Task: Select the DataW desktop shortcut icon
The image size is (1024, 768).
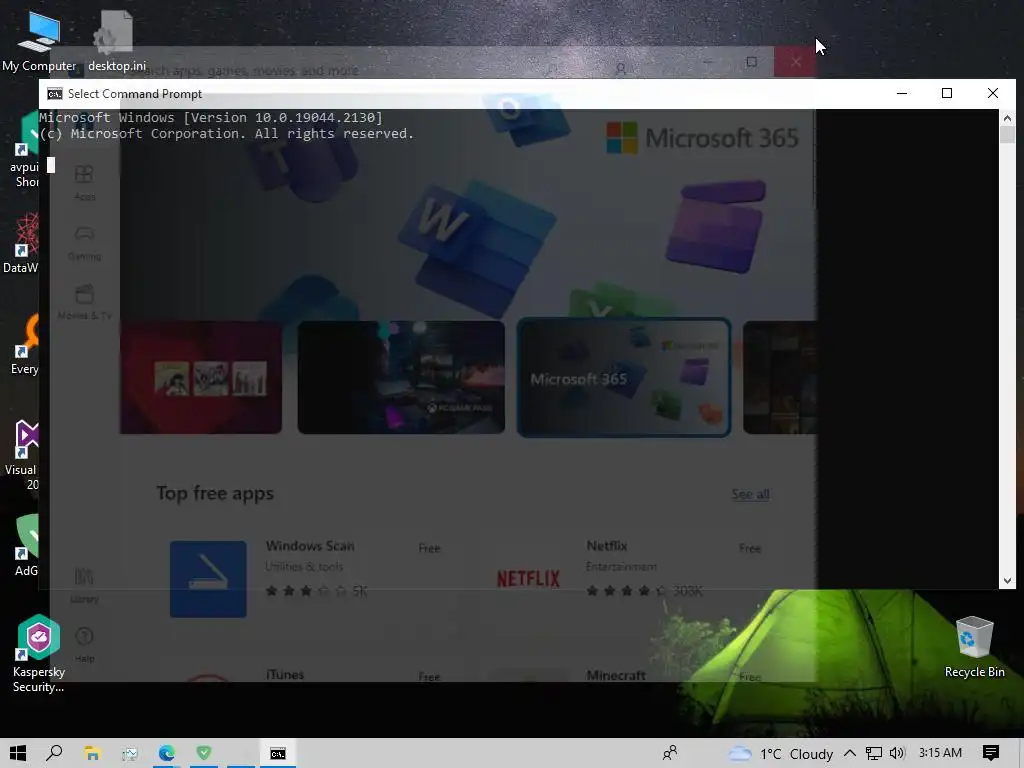Action: [20, 243]
